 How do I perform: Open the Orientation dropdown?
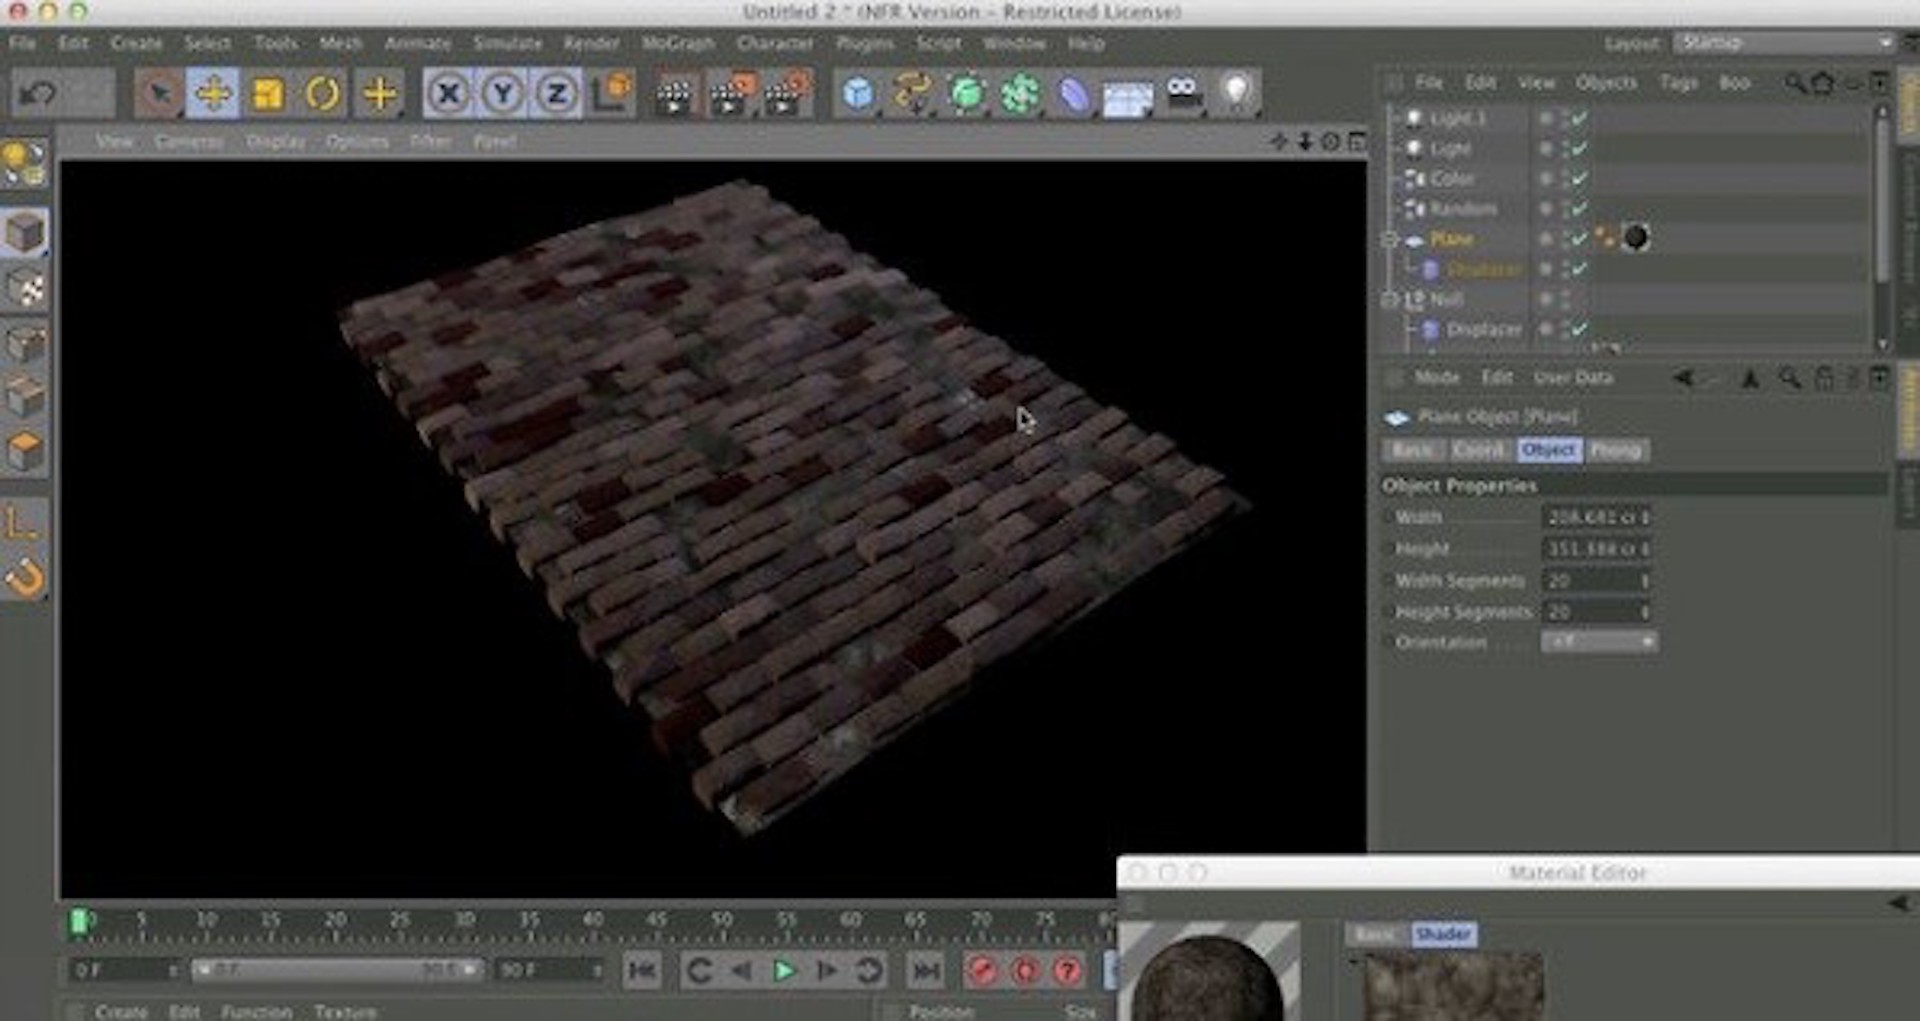1599,642
